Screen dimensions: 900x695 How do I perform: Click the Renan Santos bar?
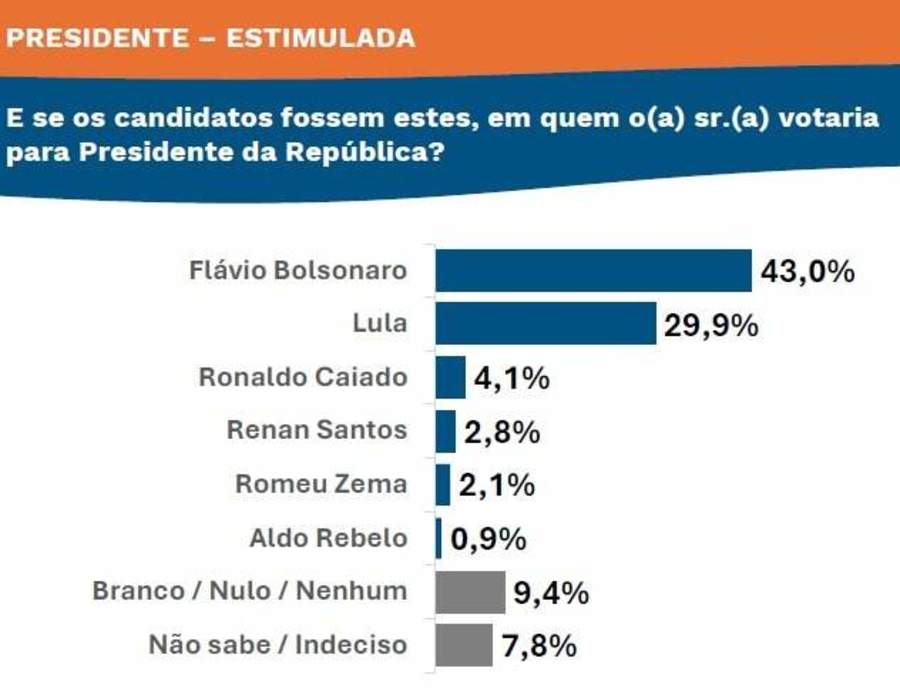tap(446, 431)
